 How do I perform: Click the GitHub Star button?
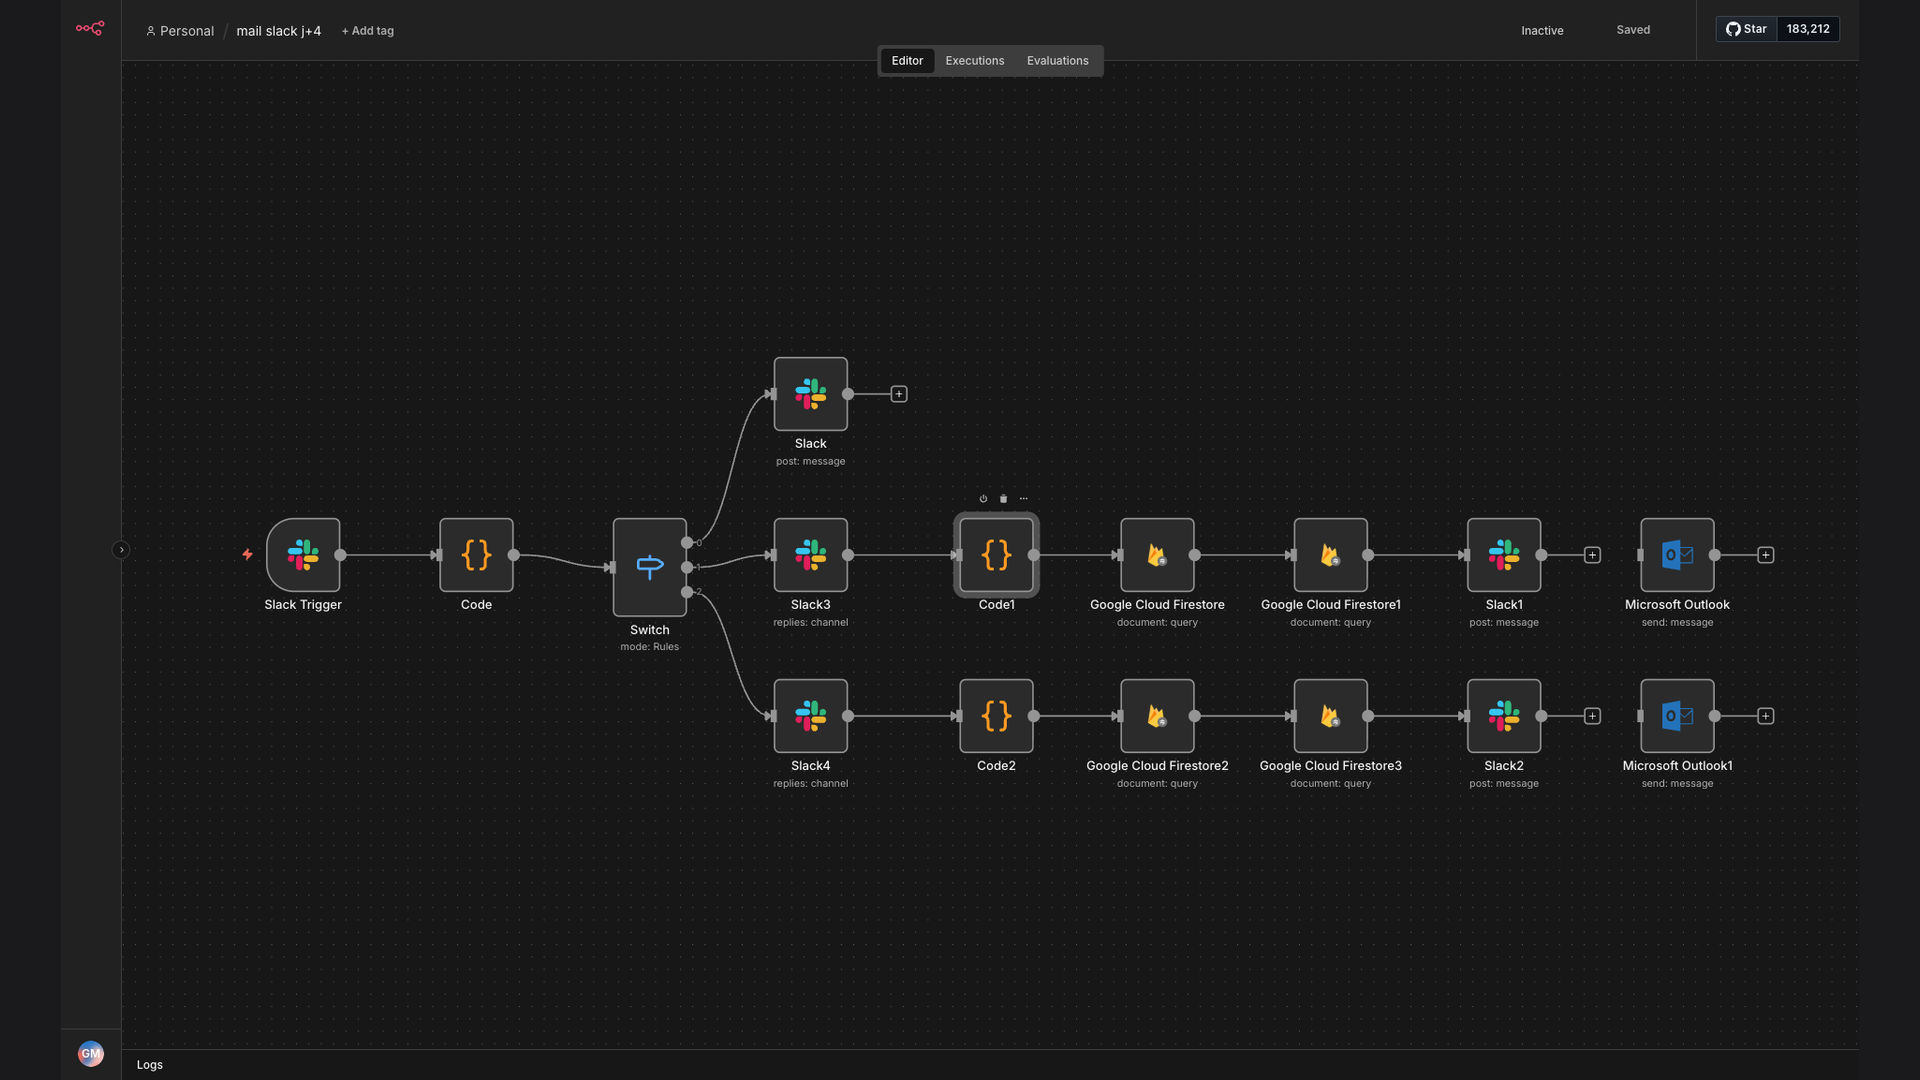tap(1746, 29)
